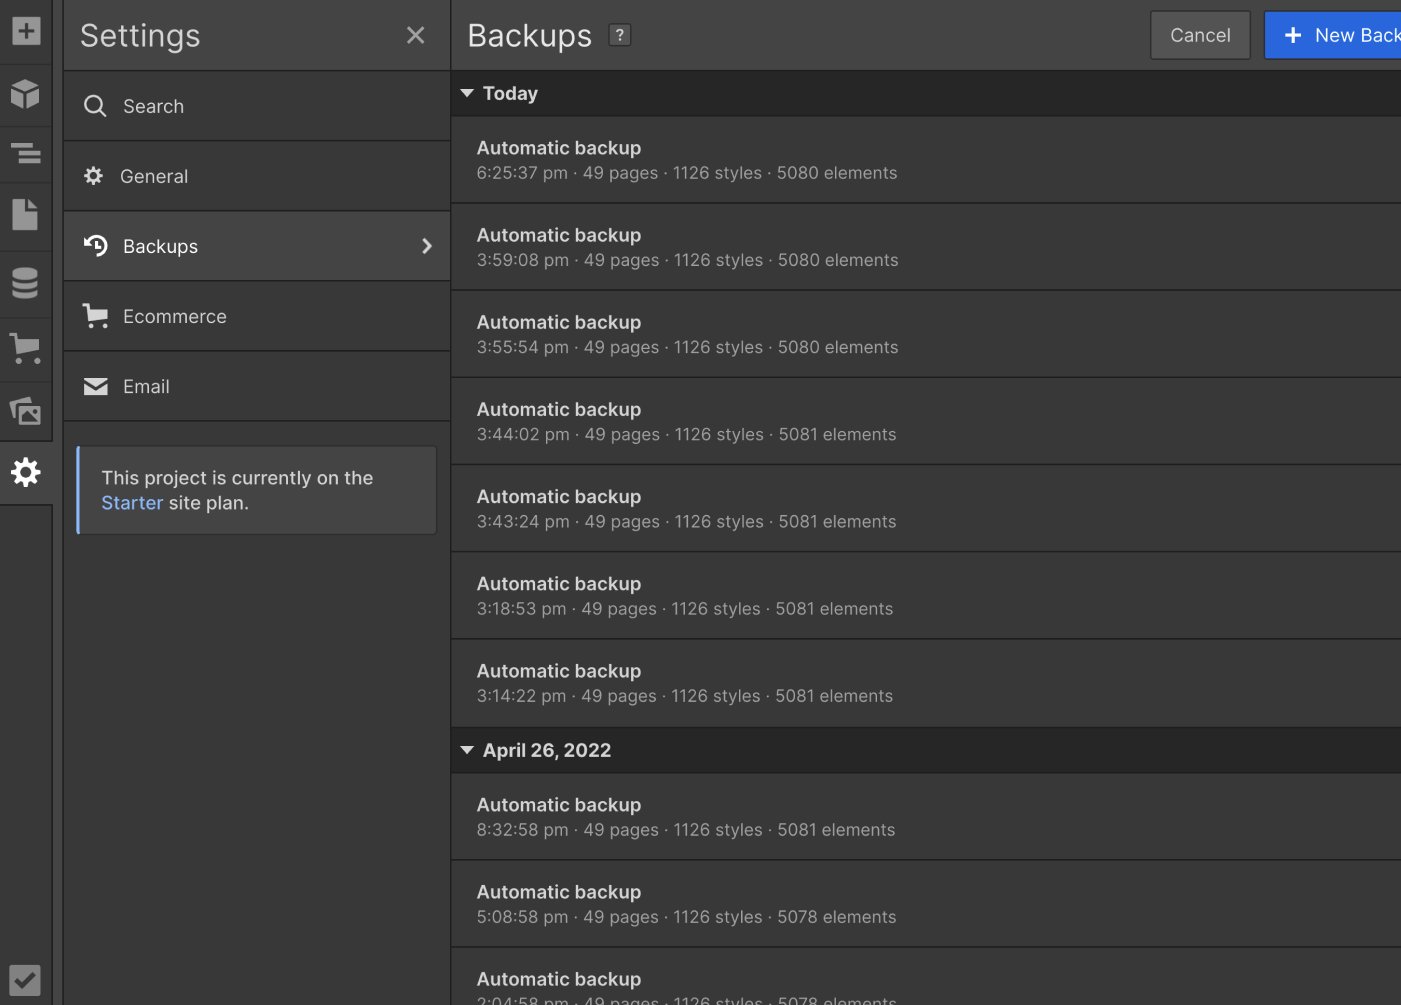Click the Backups help question mark

(x=620, y=35)
